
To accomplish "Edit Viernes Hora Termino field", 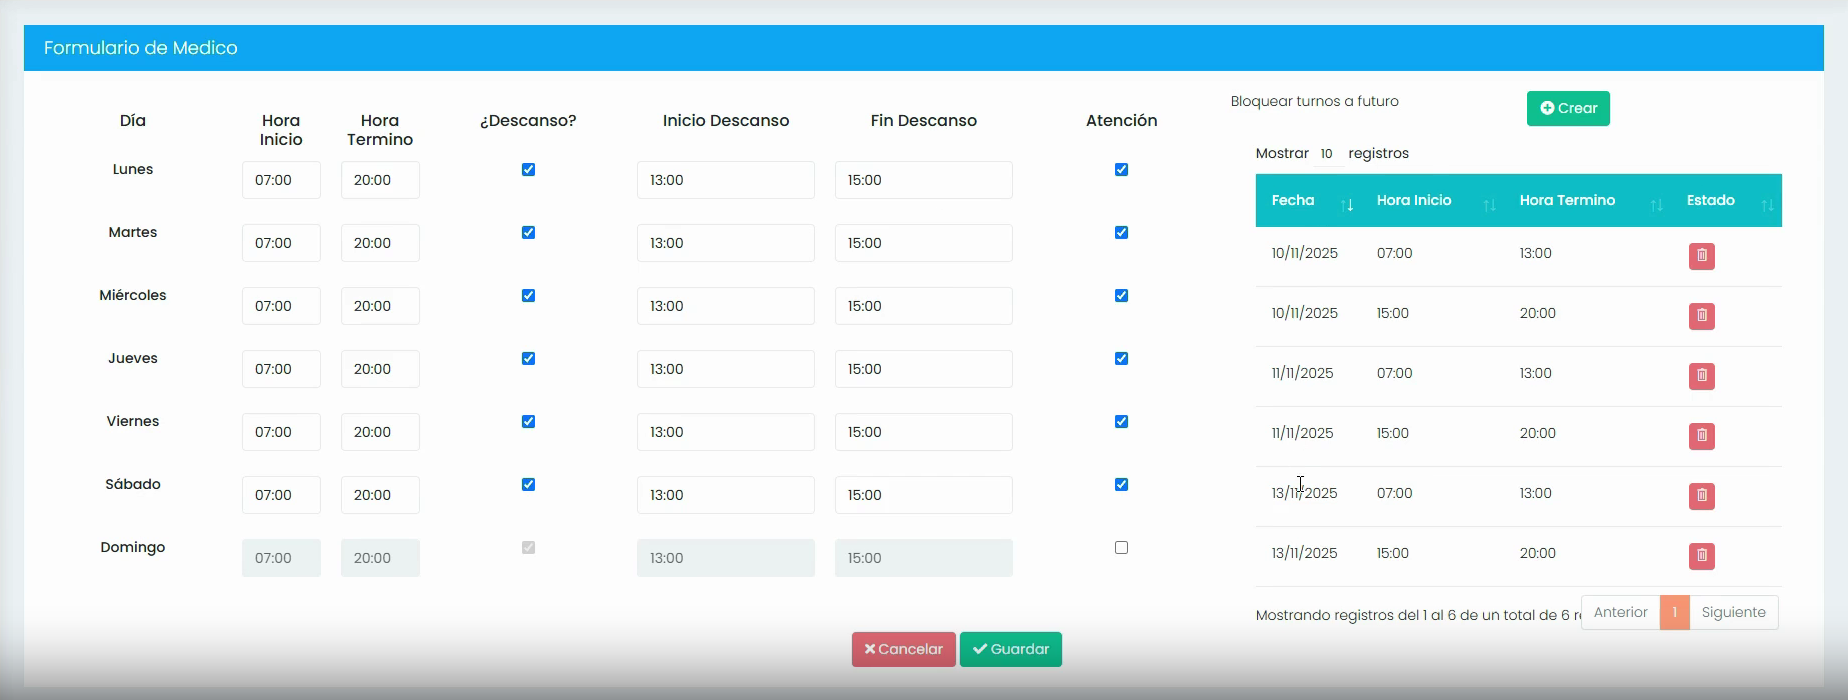I will [380, 432].
